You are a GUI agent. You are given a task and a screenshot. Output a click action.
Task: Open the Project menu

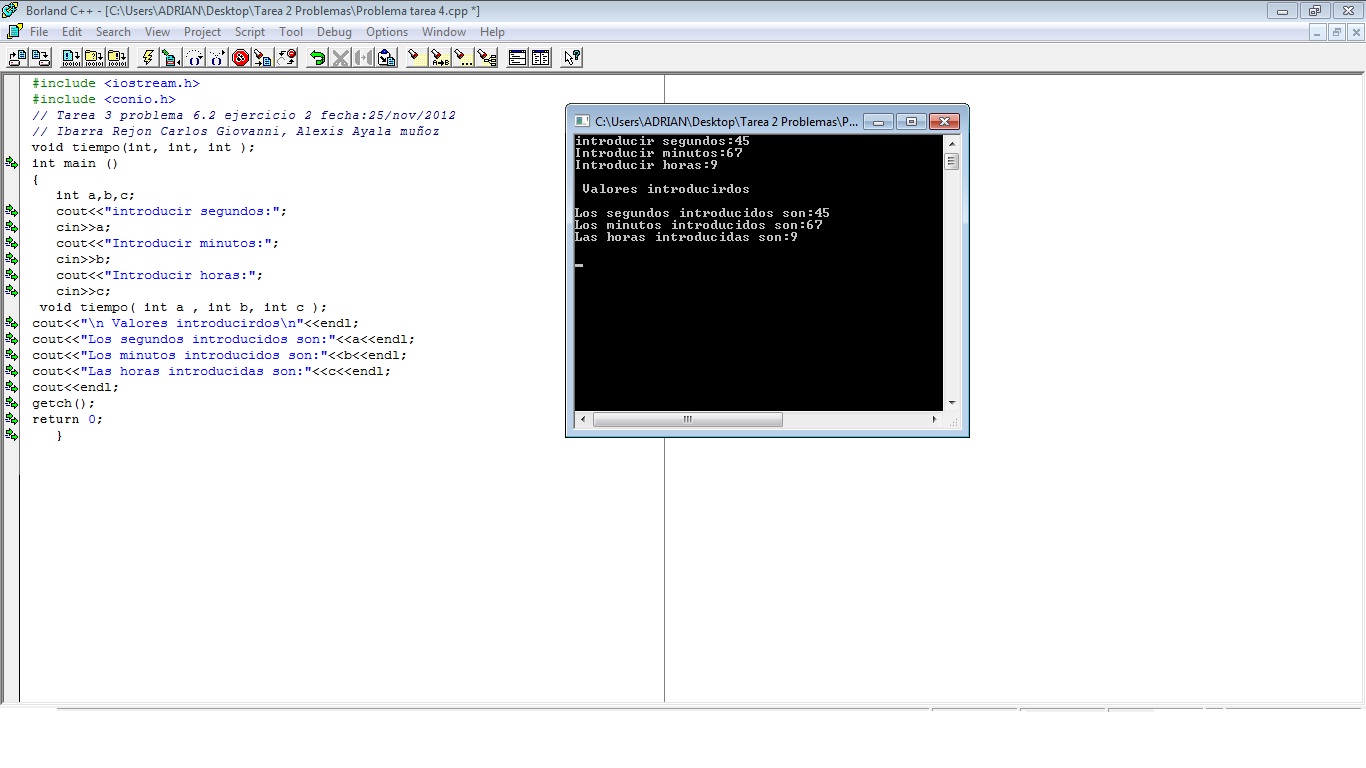click(202, 31)
